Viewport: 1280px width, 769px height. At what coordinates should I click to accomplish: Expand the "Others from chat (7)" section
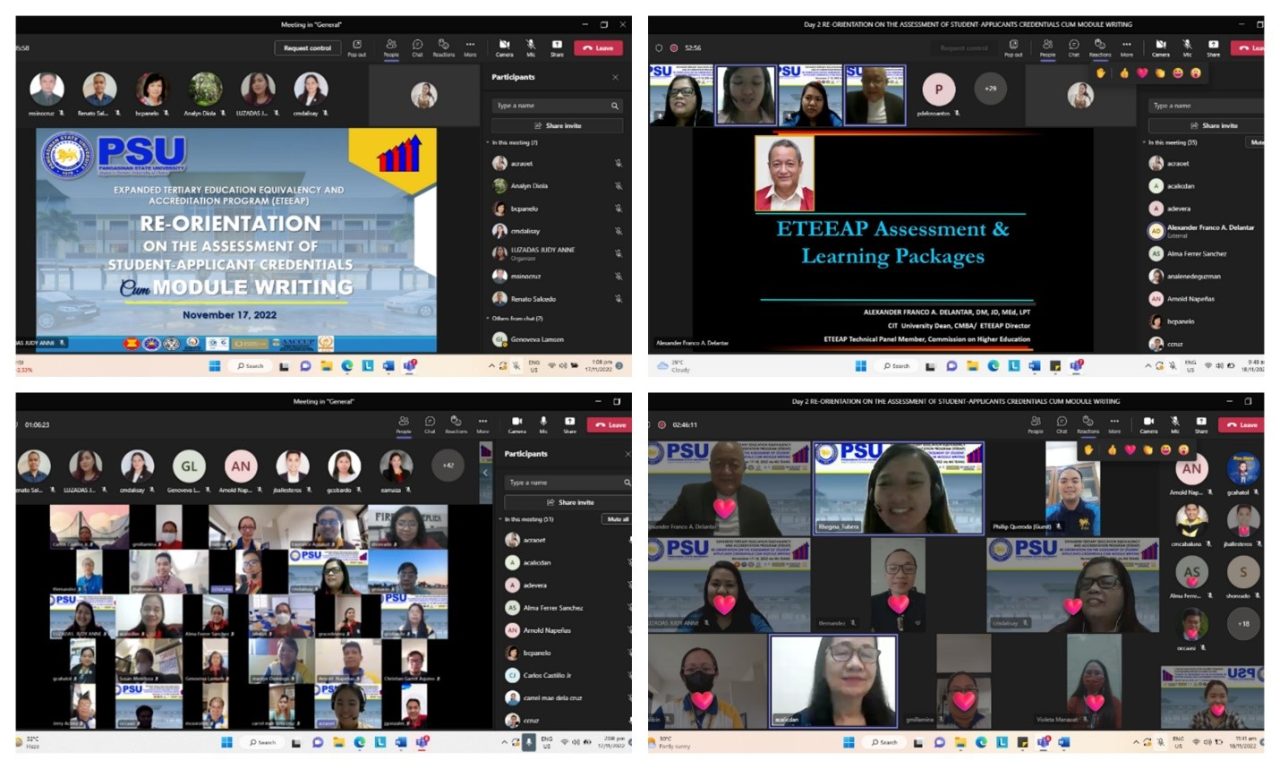tap(489, 318)
